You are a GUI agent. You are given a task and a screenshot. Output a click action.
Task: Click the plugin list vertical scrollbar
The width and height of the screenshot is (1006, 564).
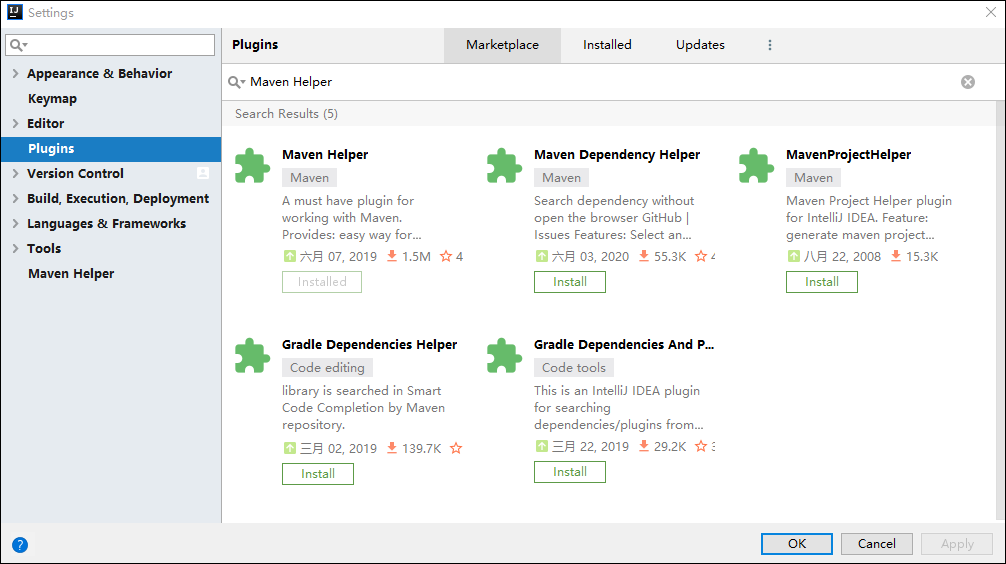(x=1000, y=311)
